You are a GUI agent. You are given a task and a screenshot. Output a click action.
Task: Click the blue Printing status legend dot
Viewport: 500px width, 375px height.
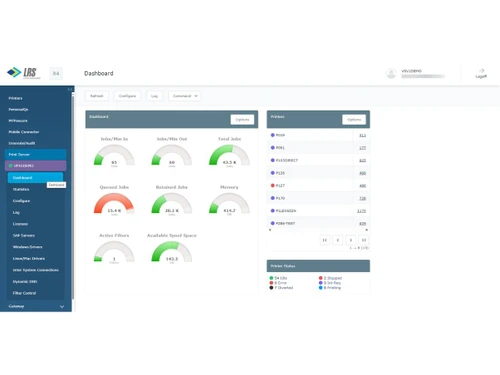pos(321,288)
